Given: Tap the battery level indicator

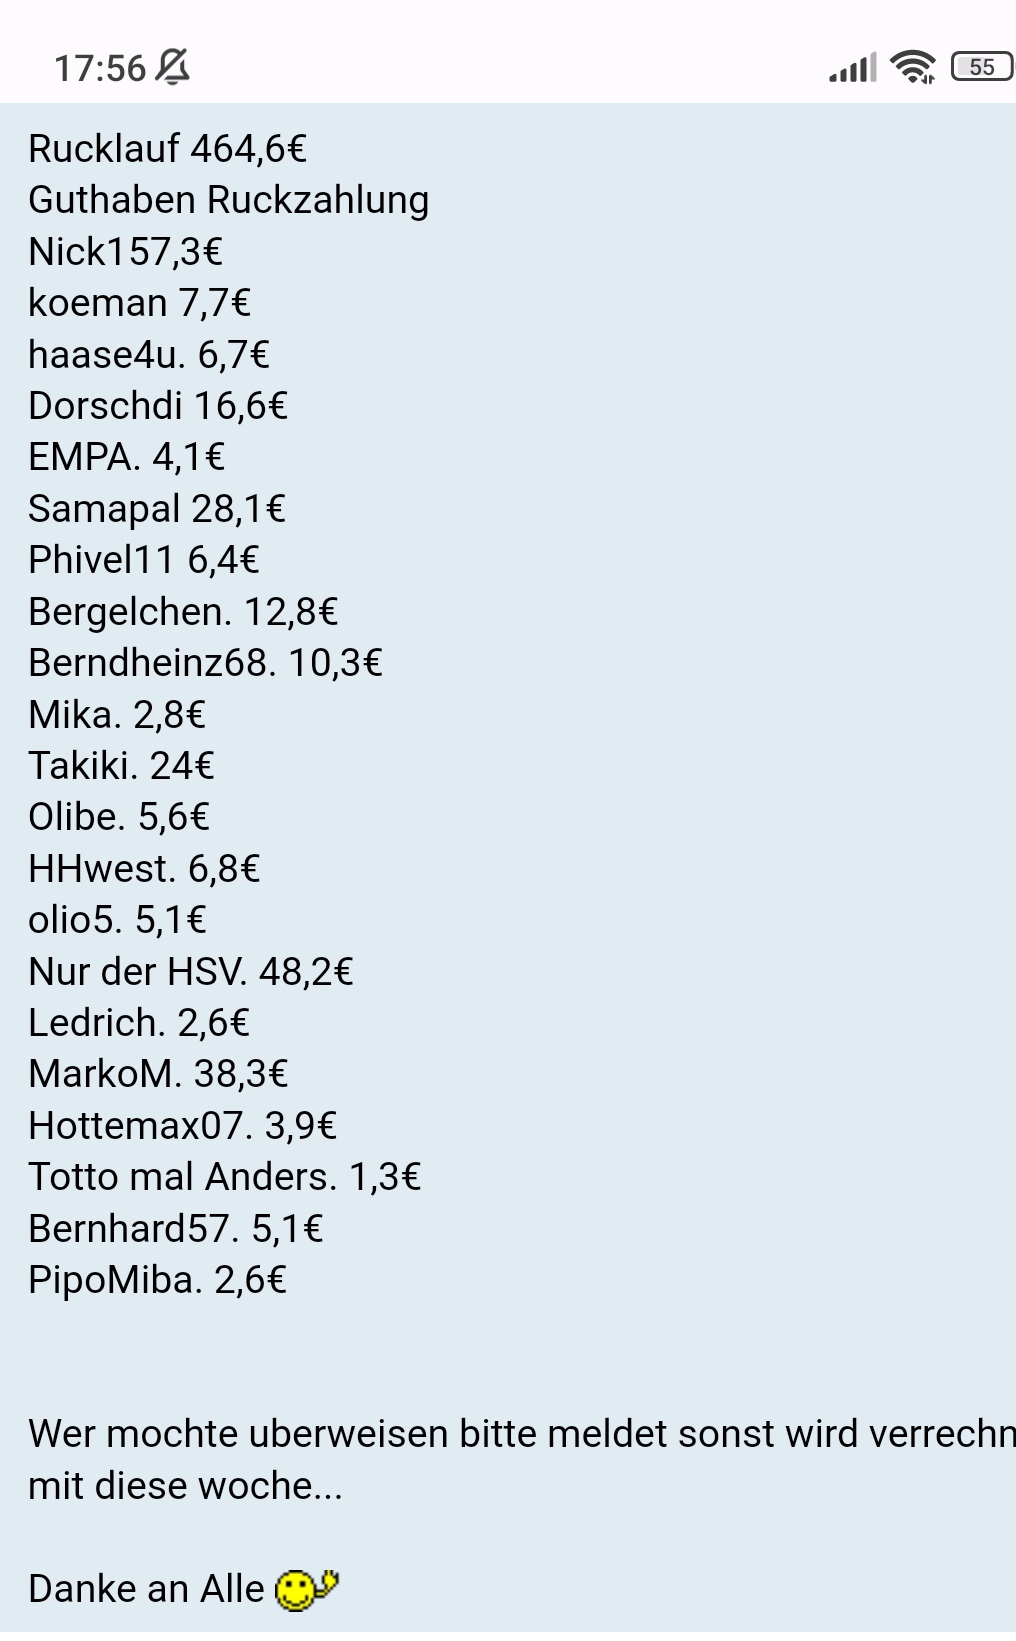Looking at the screenshot, I should click(x=982, y=67).
